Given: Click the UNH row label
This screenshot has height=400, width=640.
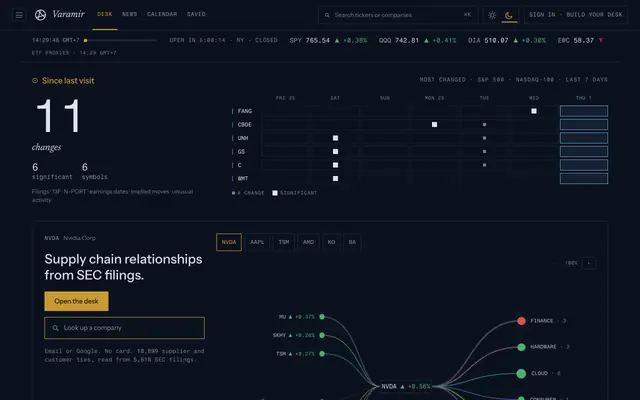Looking at the screenshot, I should (x=243, y=138).
